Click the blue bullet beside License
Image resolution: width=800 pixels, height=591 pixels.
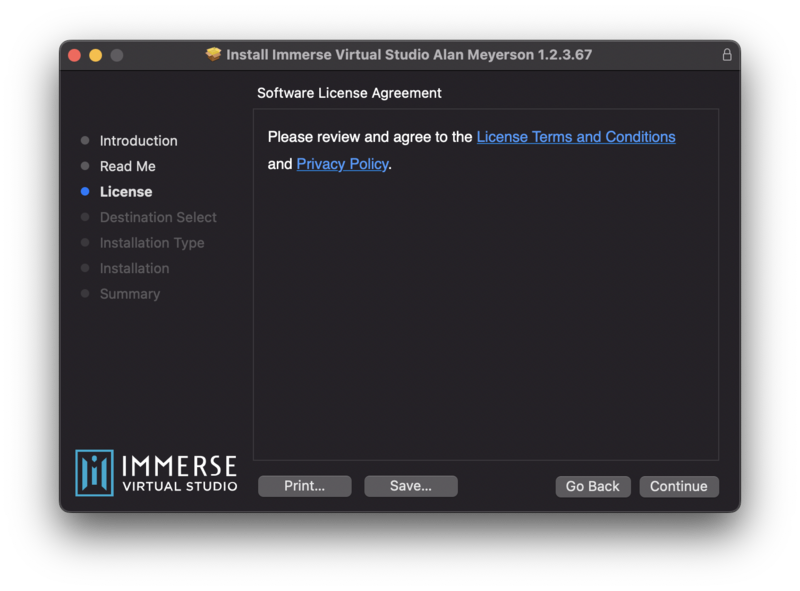pyautogui.click(x=85, y=191)
